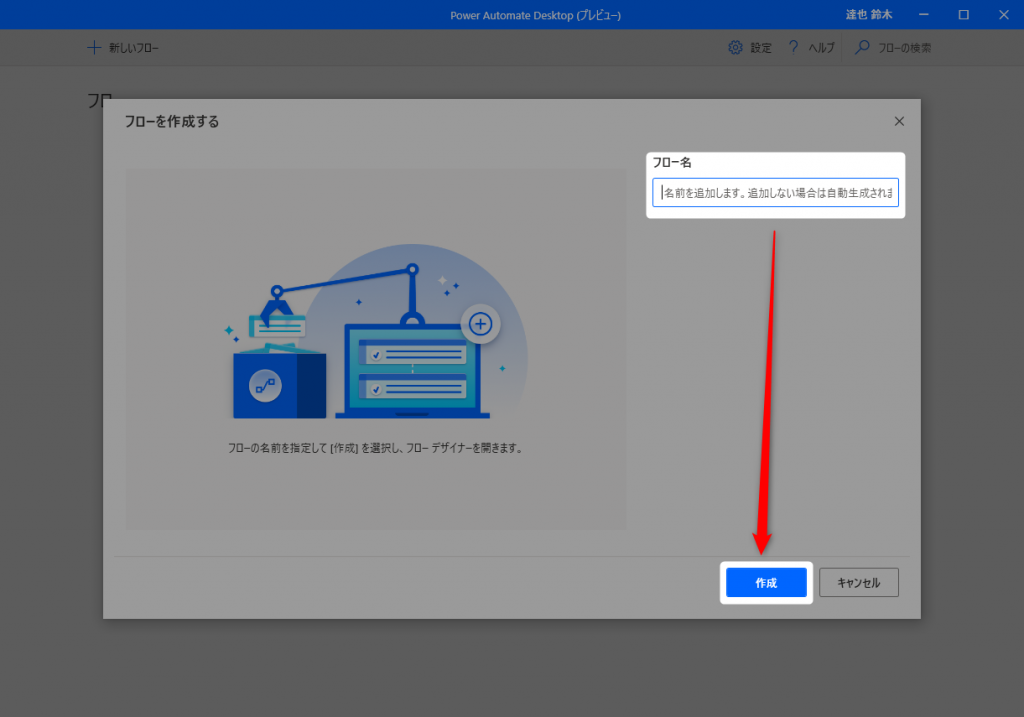Viewport: 1024px width, 717px height.
Task: Open 新しいフロー in toolbar
Action: (x=123, y=48)
